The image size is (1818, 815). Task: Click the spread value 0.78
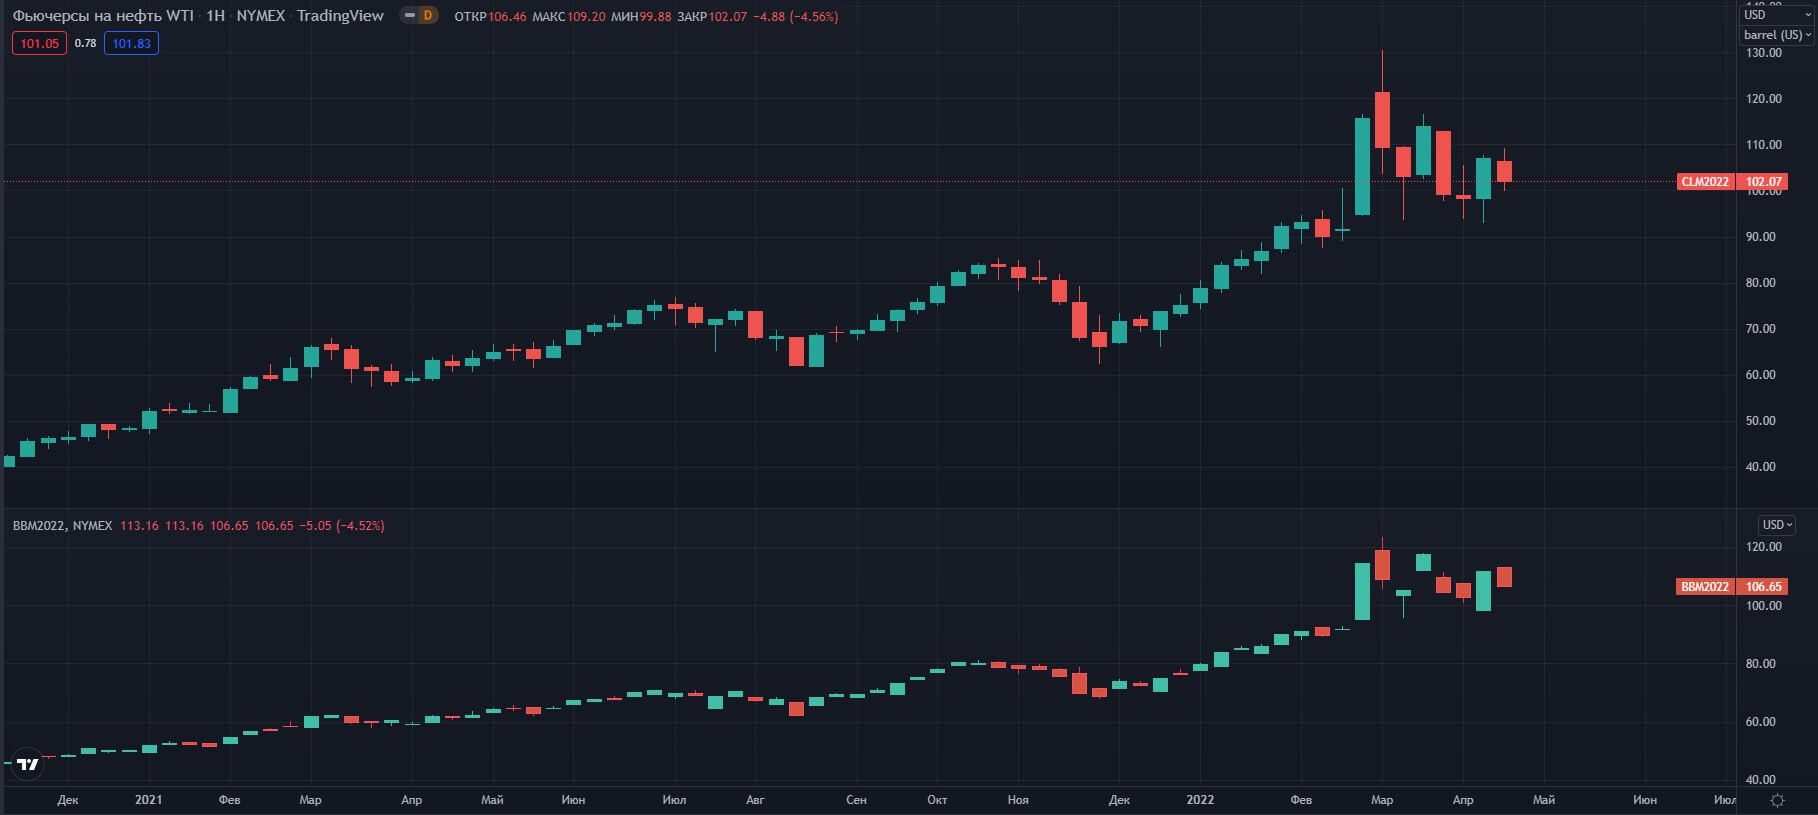click(x=85, y=43)
